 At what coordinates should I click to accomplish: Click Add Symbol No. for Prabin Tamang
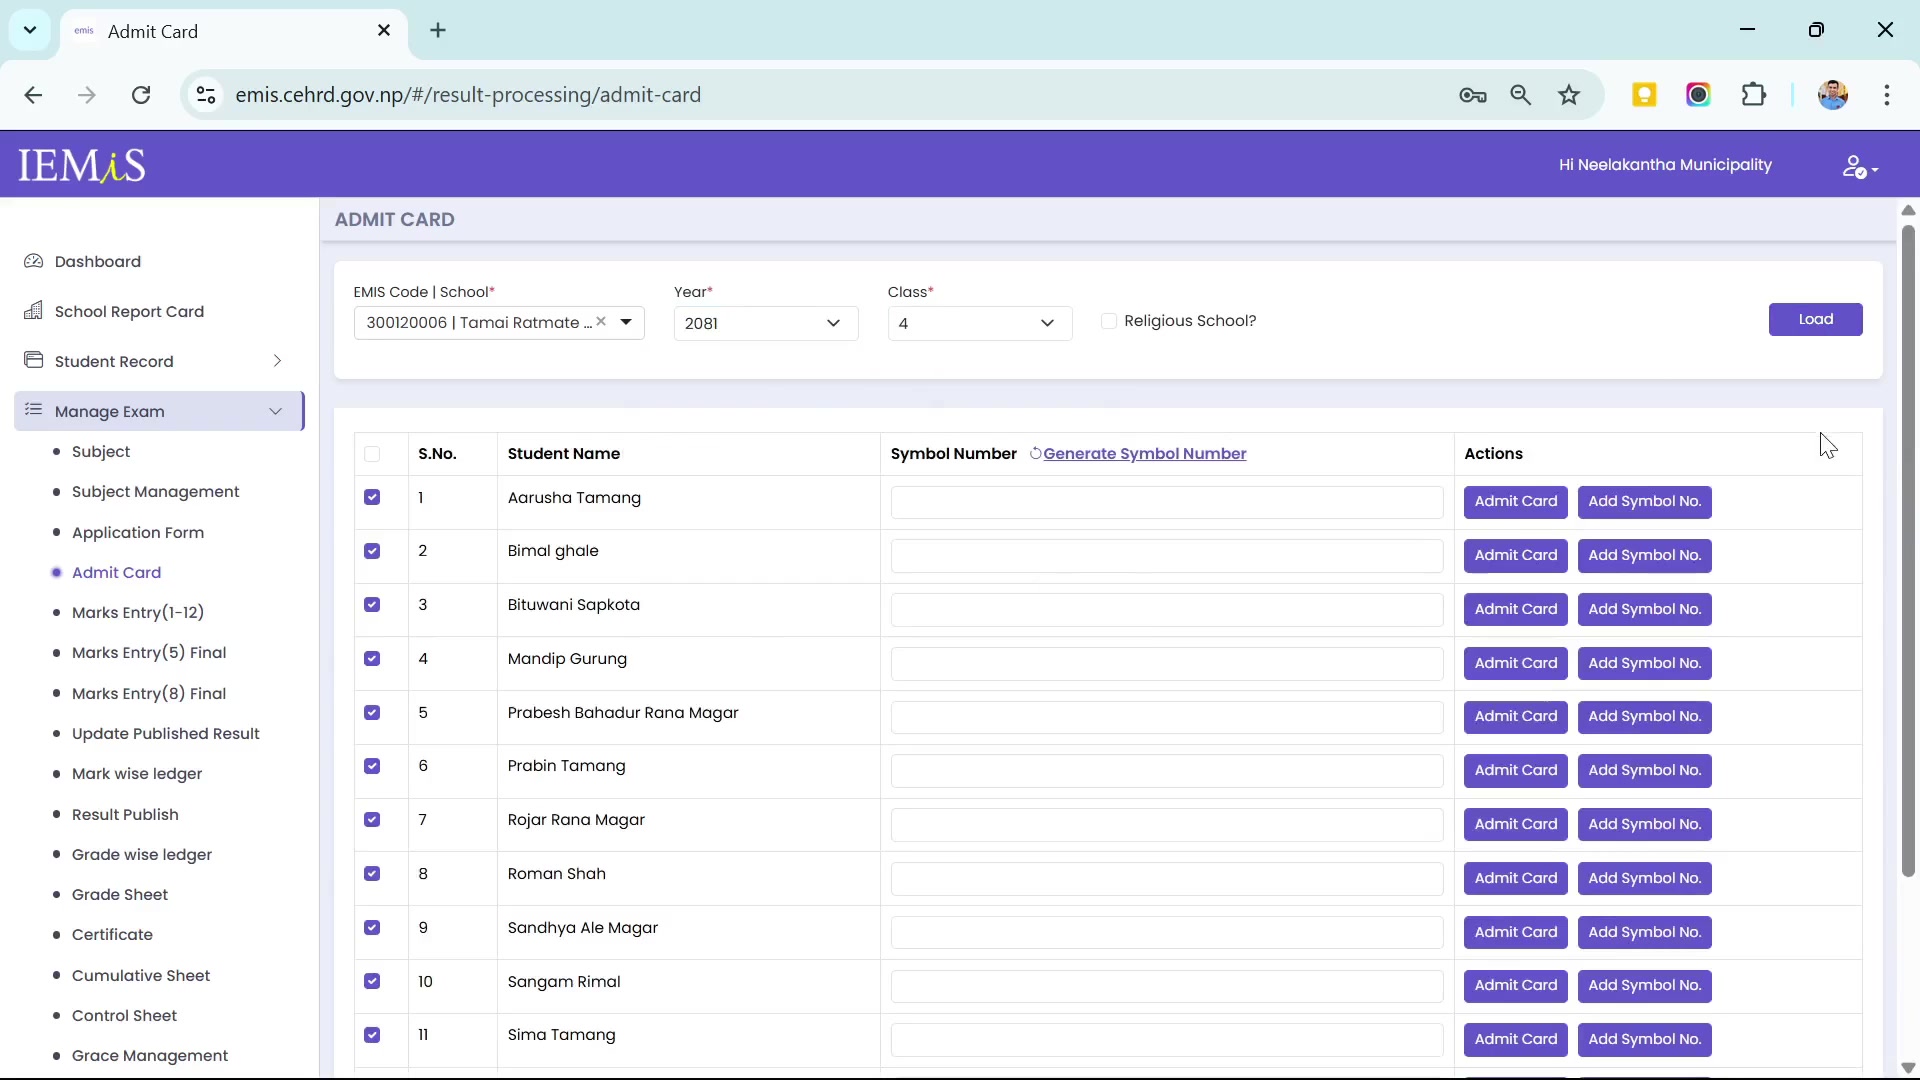coord(1644,771)
